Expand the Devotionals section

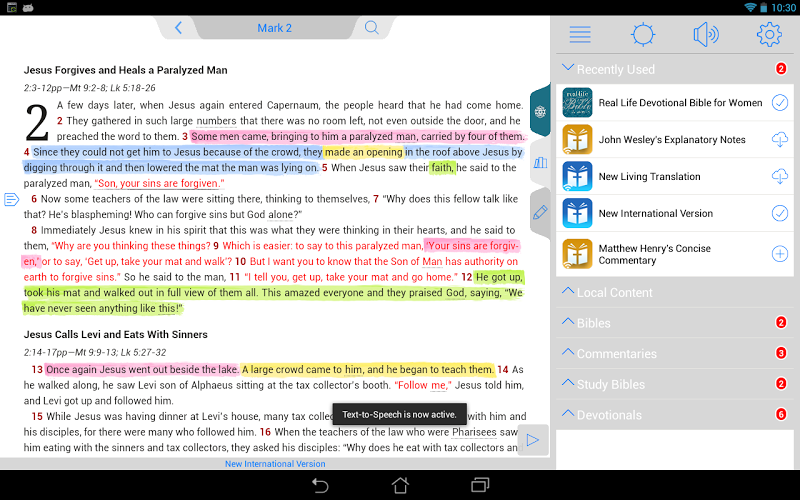[x=674, y=415]
